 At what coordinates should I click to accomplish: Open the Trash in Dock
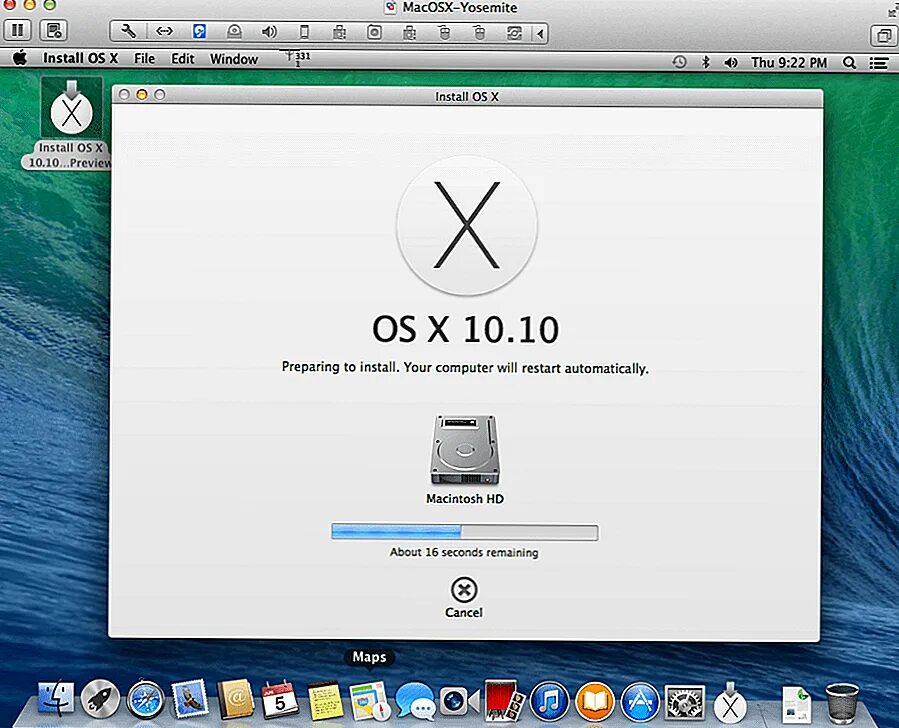click(x=842, y=702)
